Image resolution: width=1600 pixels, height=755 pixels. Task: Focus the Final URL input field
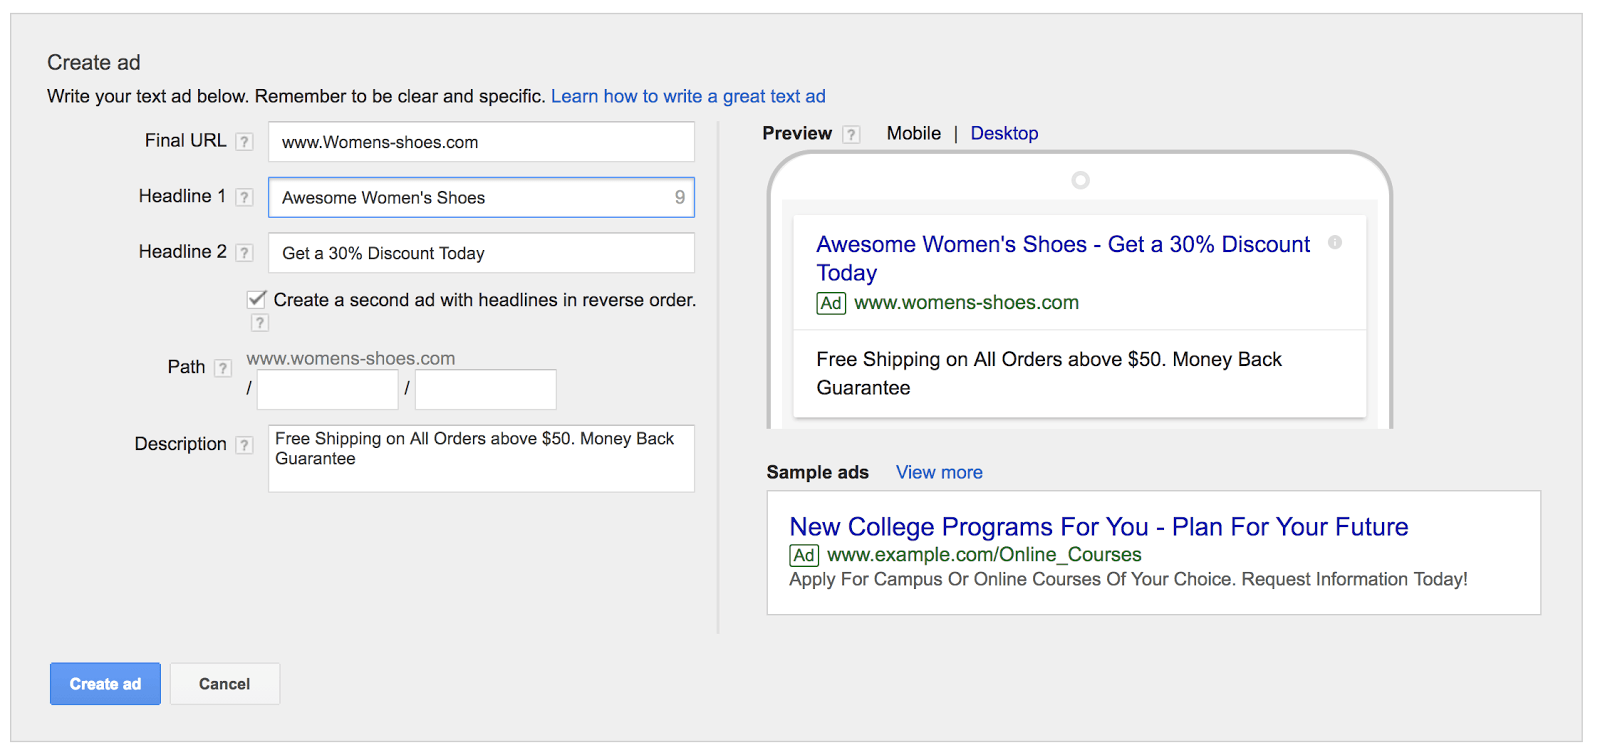[481, 142]
